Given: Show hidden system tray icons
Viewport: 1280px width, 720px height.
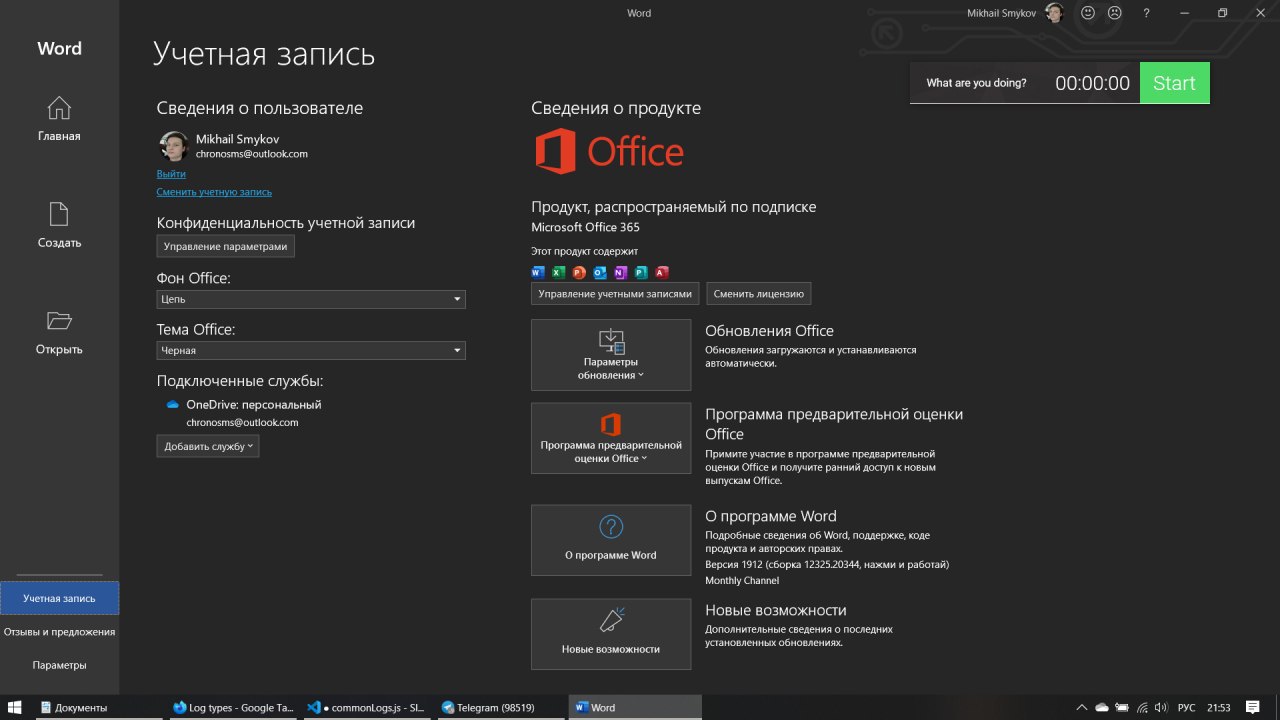Looking at the screenshot, I should tap(1081, 707).
